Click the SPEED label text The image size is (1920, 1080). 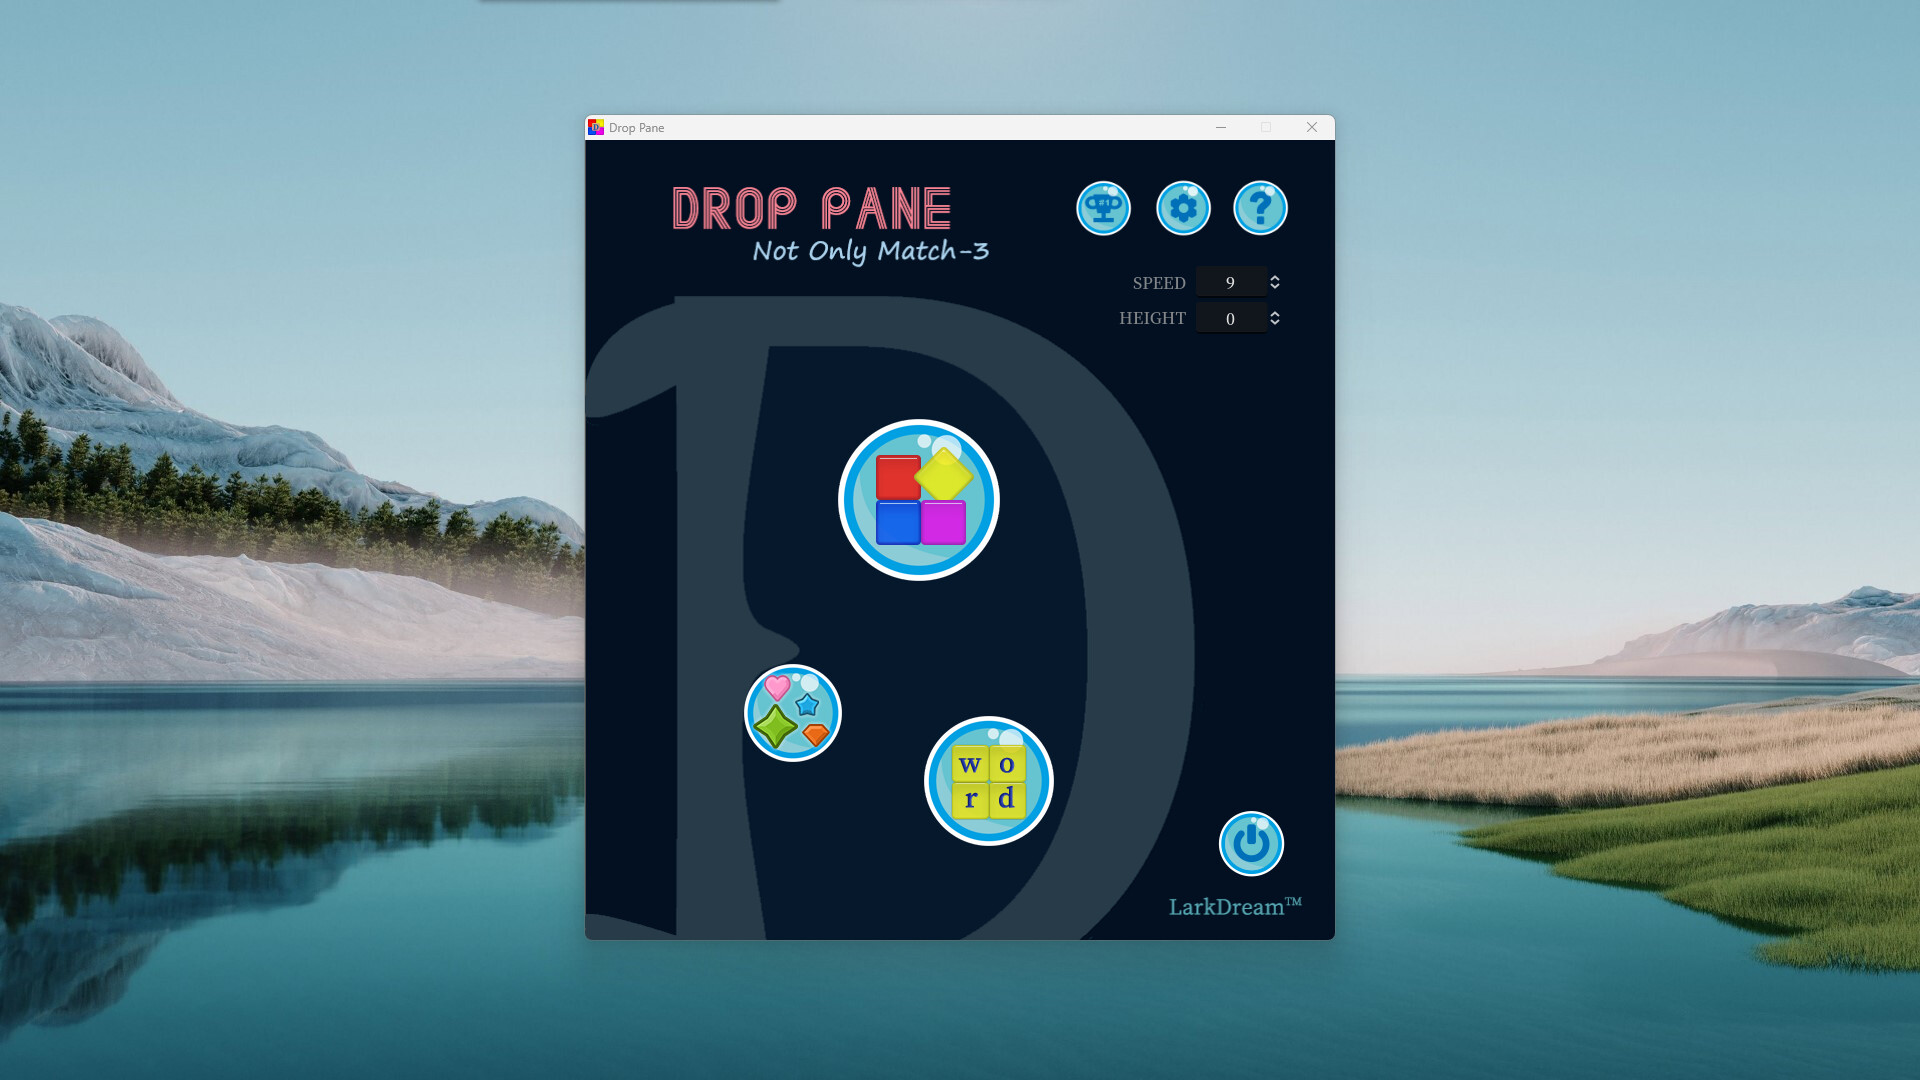(1159, 283)
